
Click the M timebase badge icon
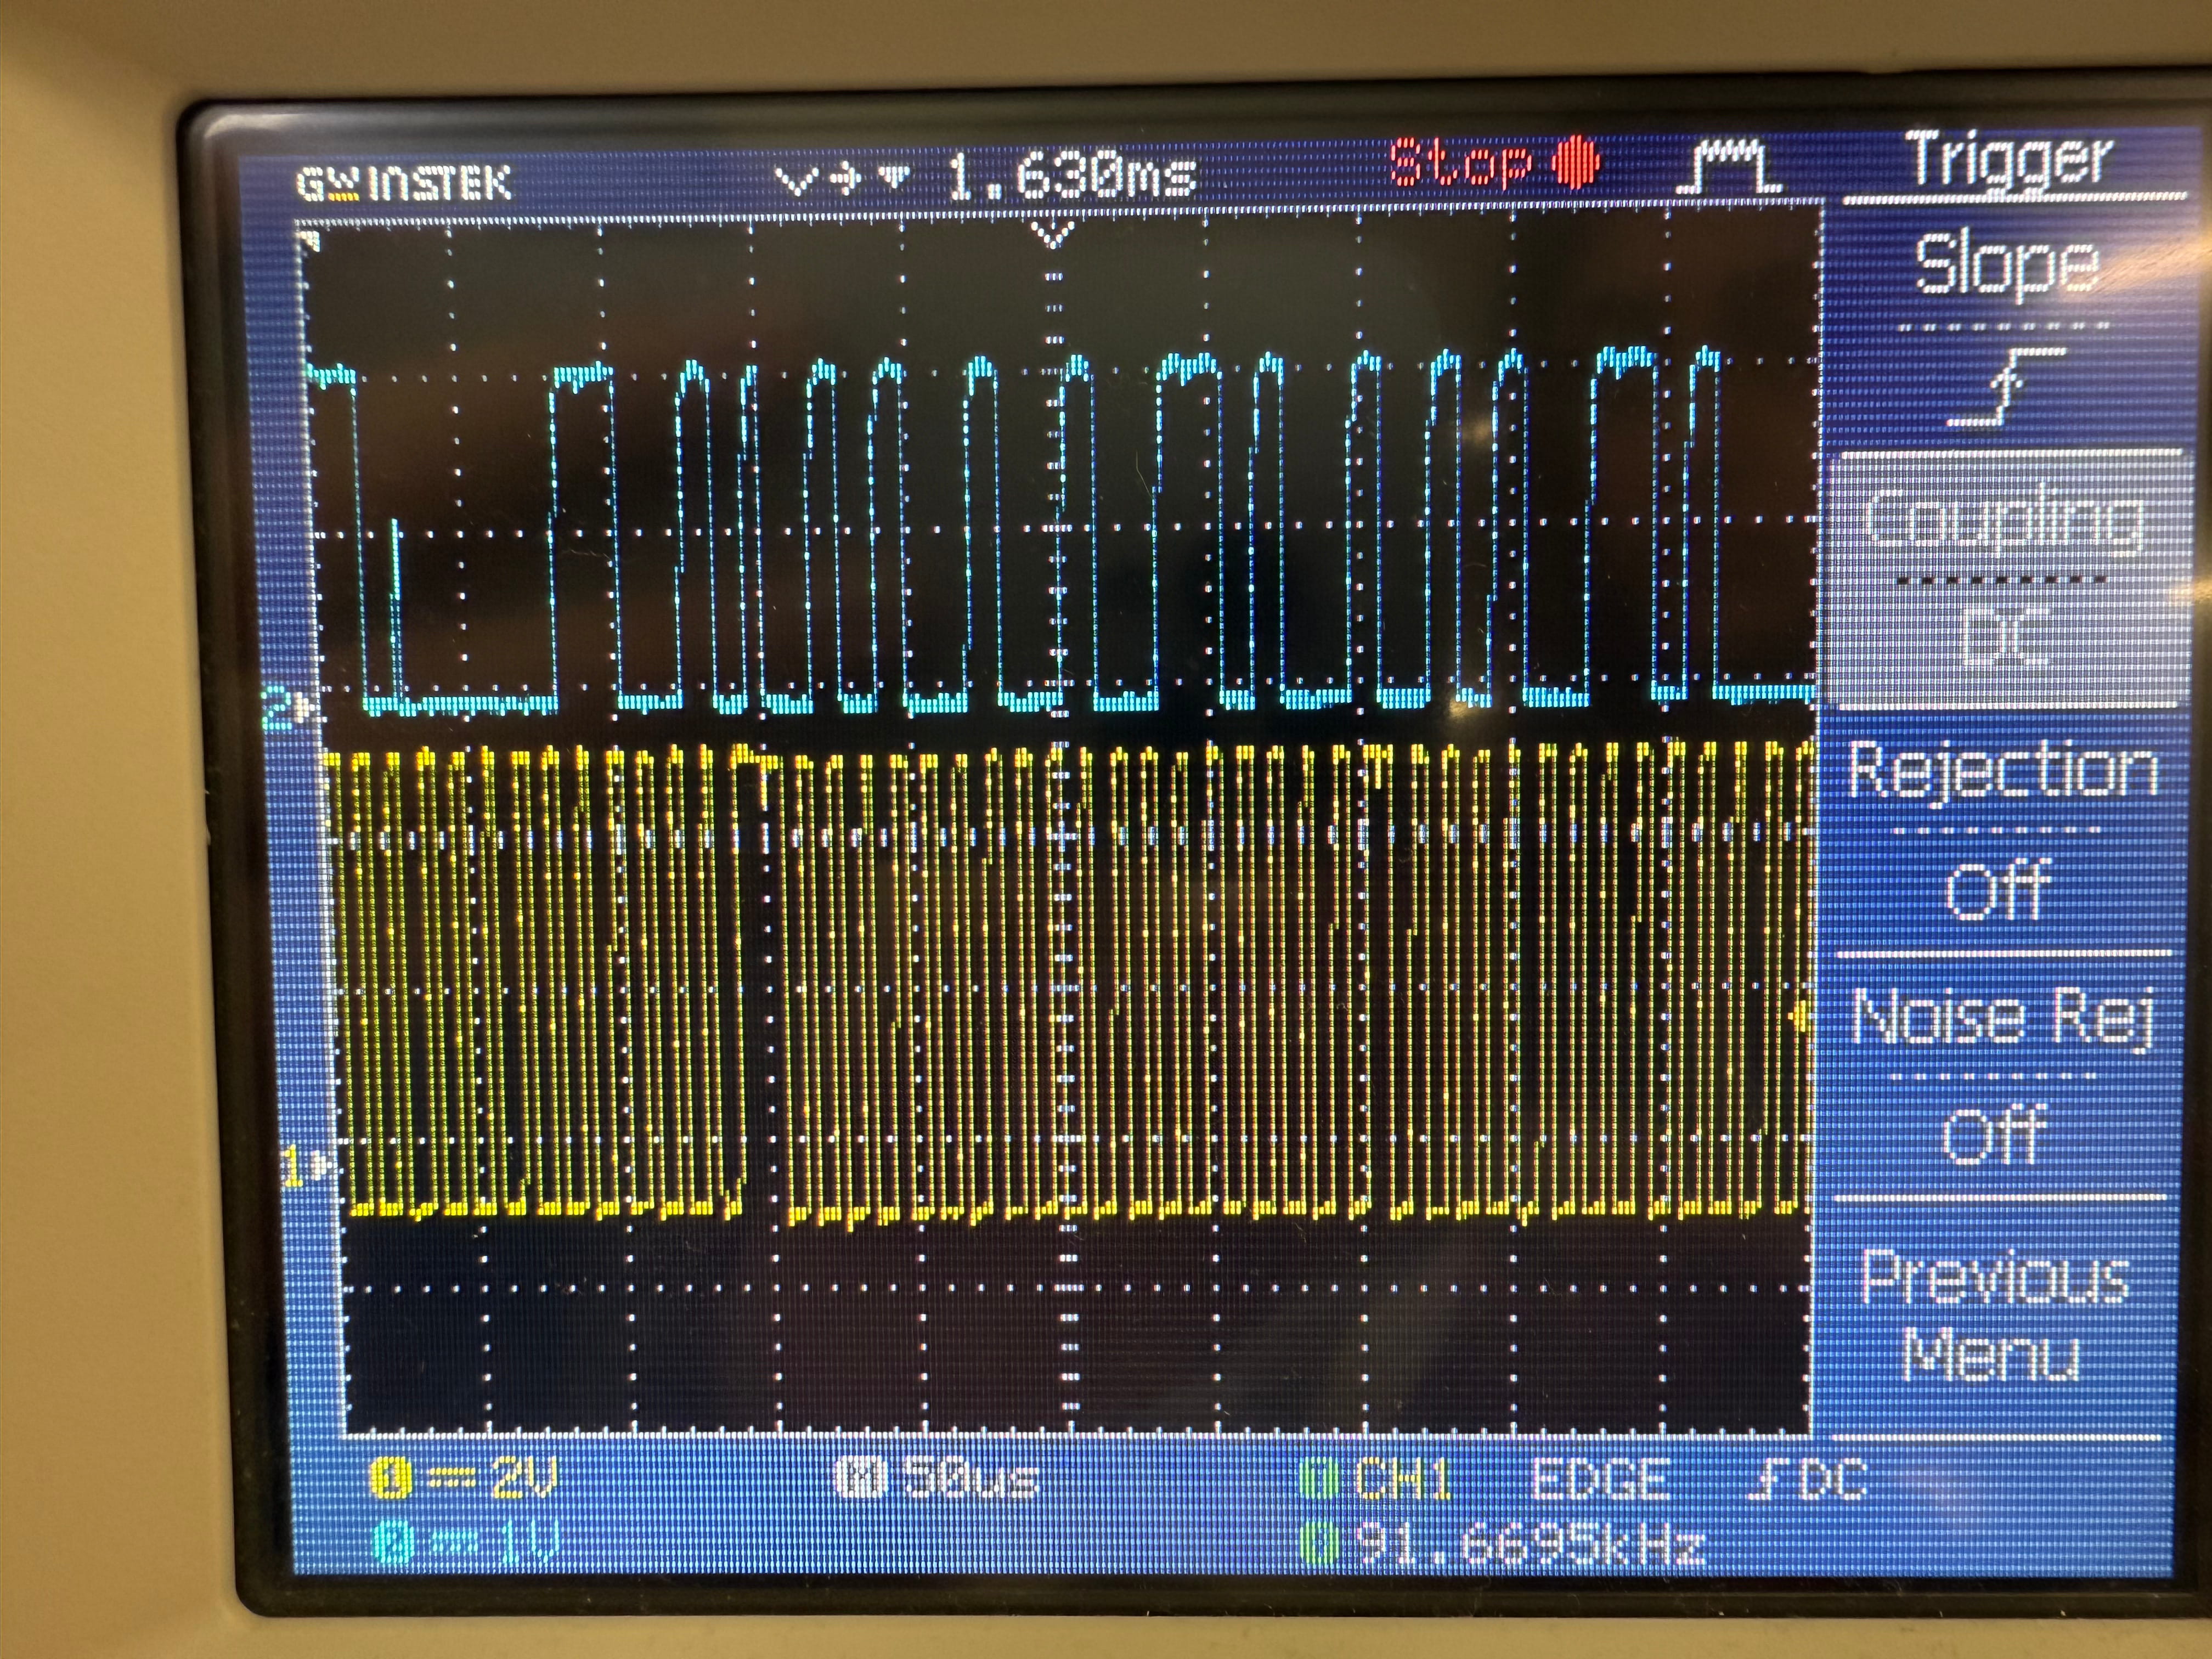(861, 1477)
